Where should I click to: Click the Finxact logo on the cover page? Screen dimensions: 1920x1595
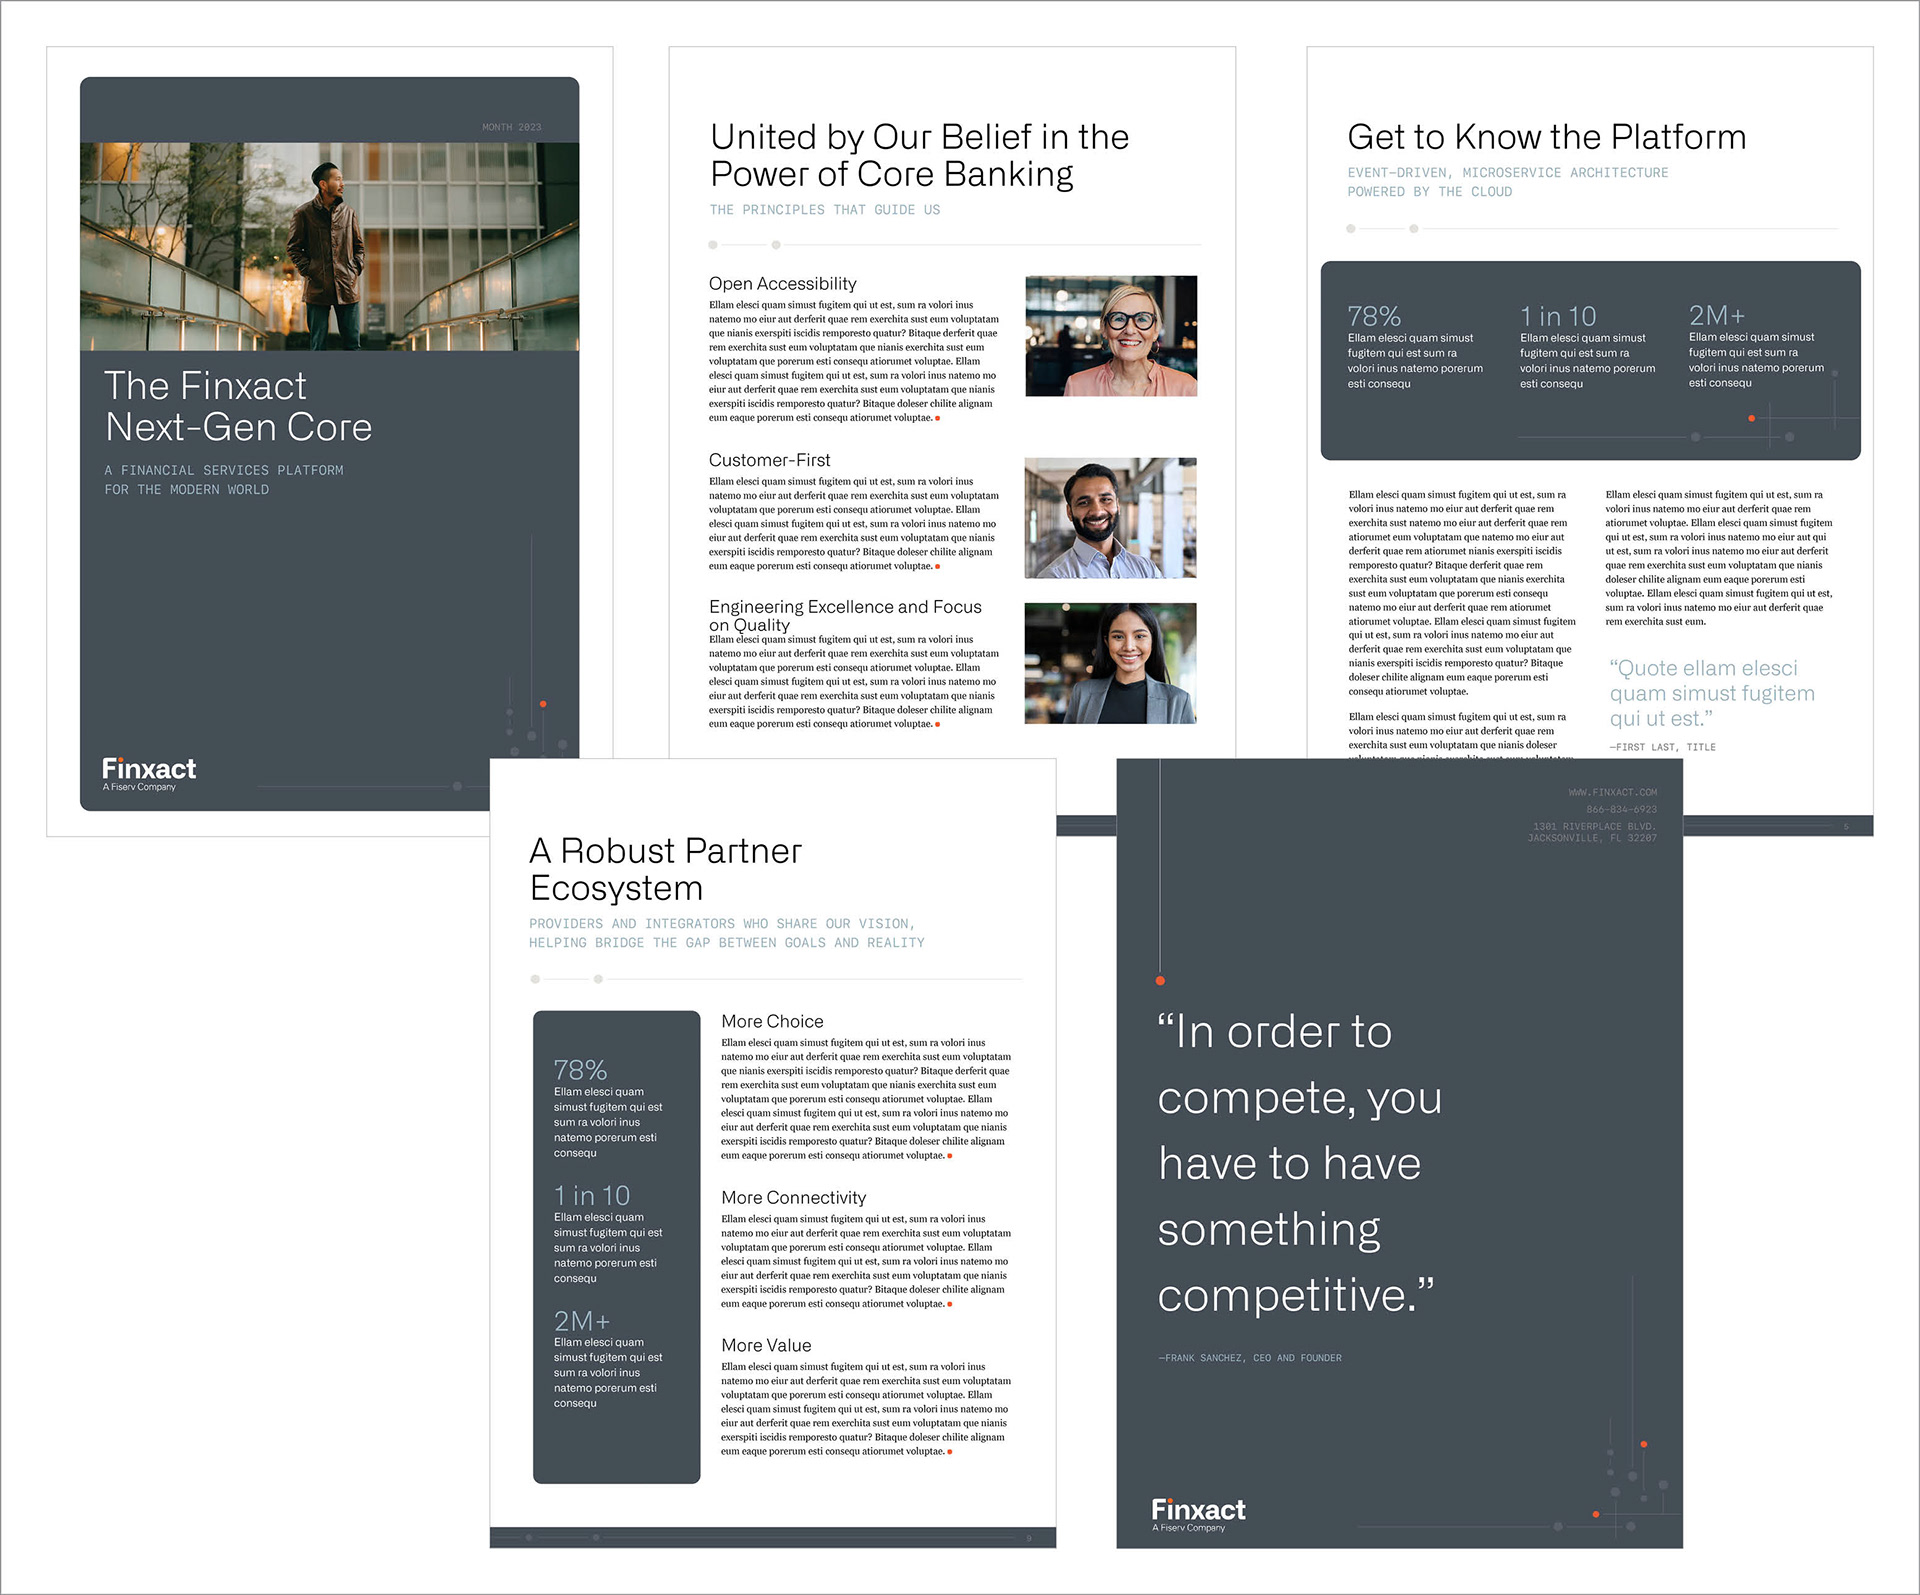click(149, 774)
